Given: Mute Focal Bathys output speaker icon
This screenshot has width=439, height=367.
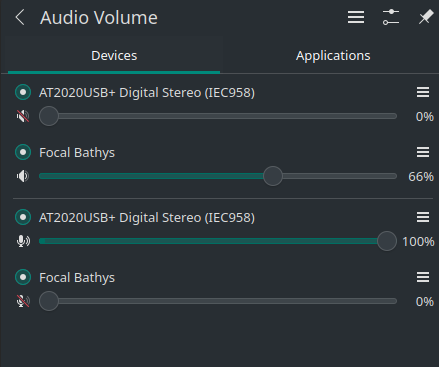Looking at the screenshot, I should [23, 176].
